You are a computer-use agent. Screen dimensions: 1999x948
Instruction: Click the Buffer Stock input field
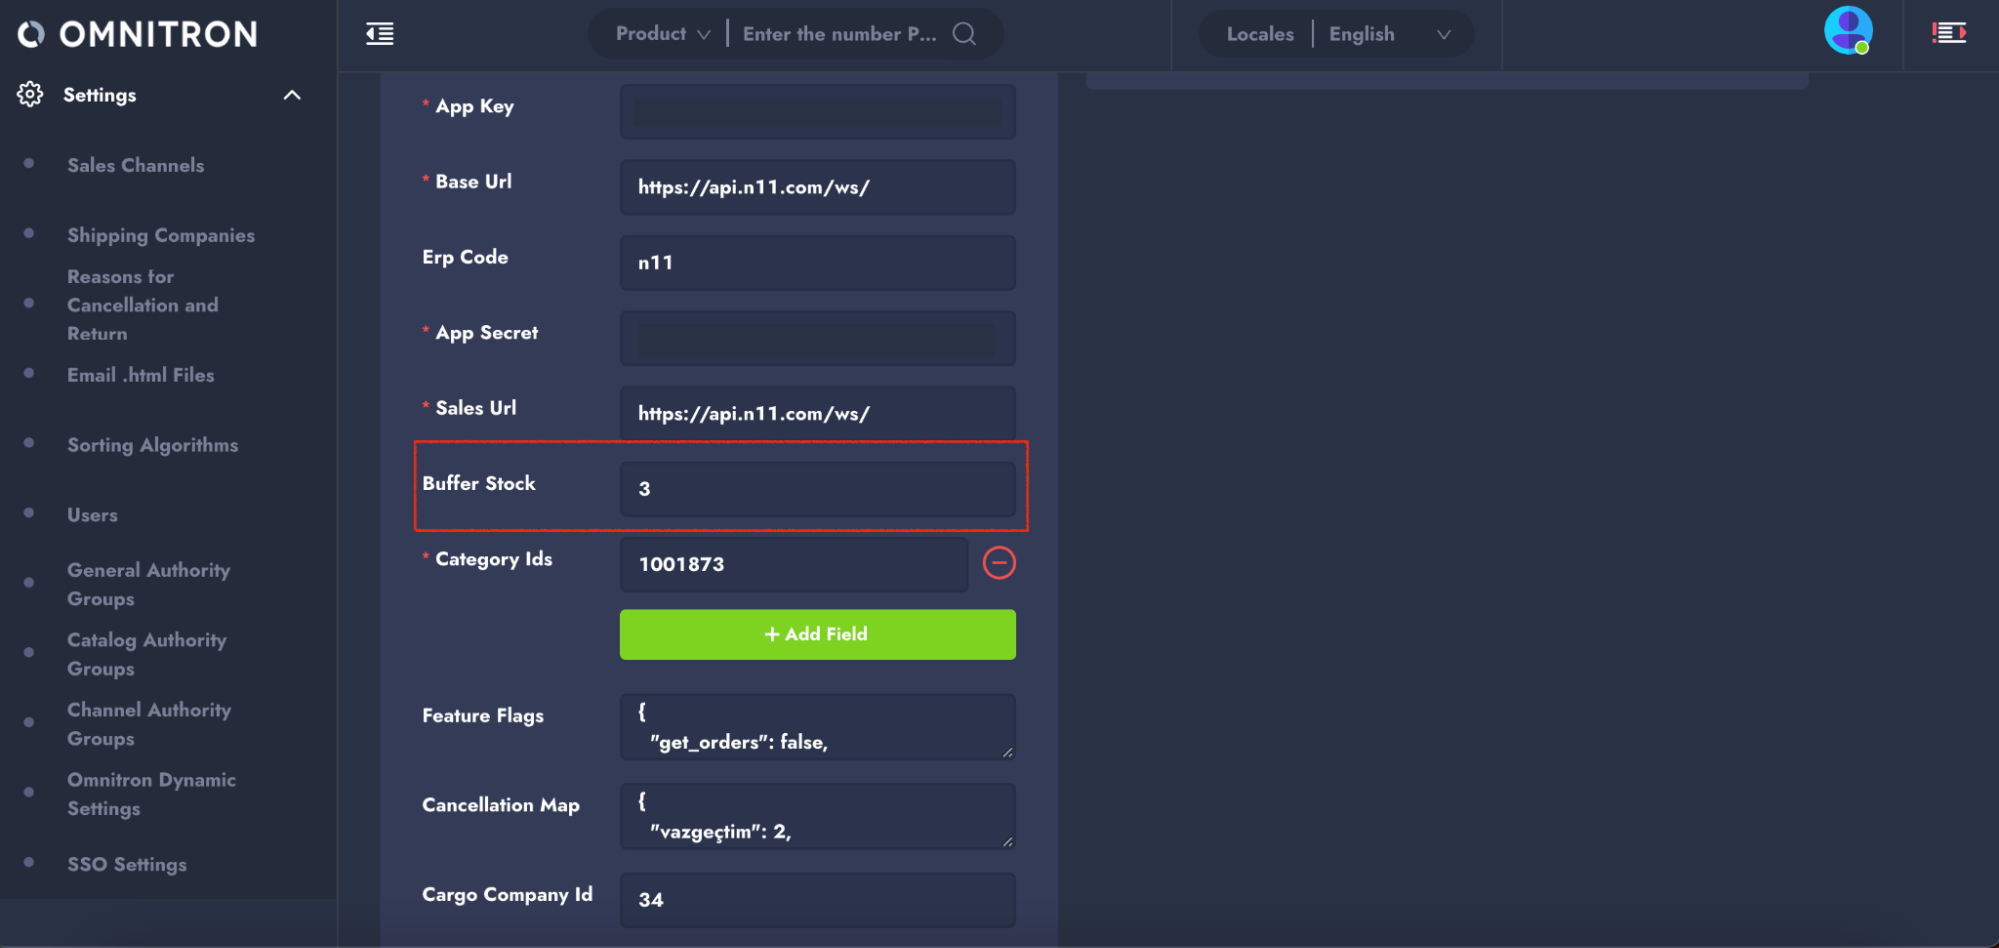tap(817, 489)
